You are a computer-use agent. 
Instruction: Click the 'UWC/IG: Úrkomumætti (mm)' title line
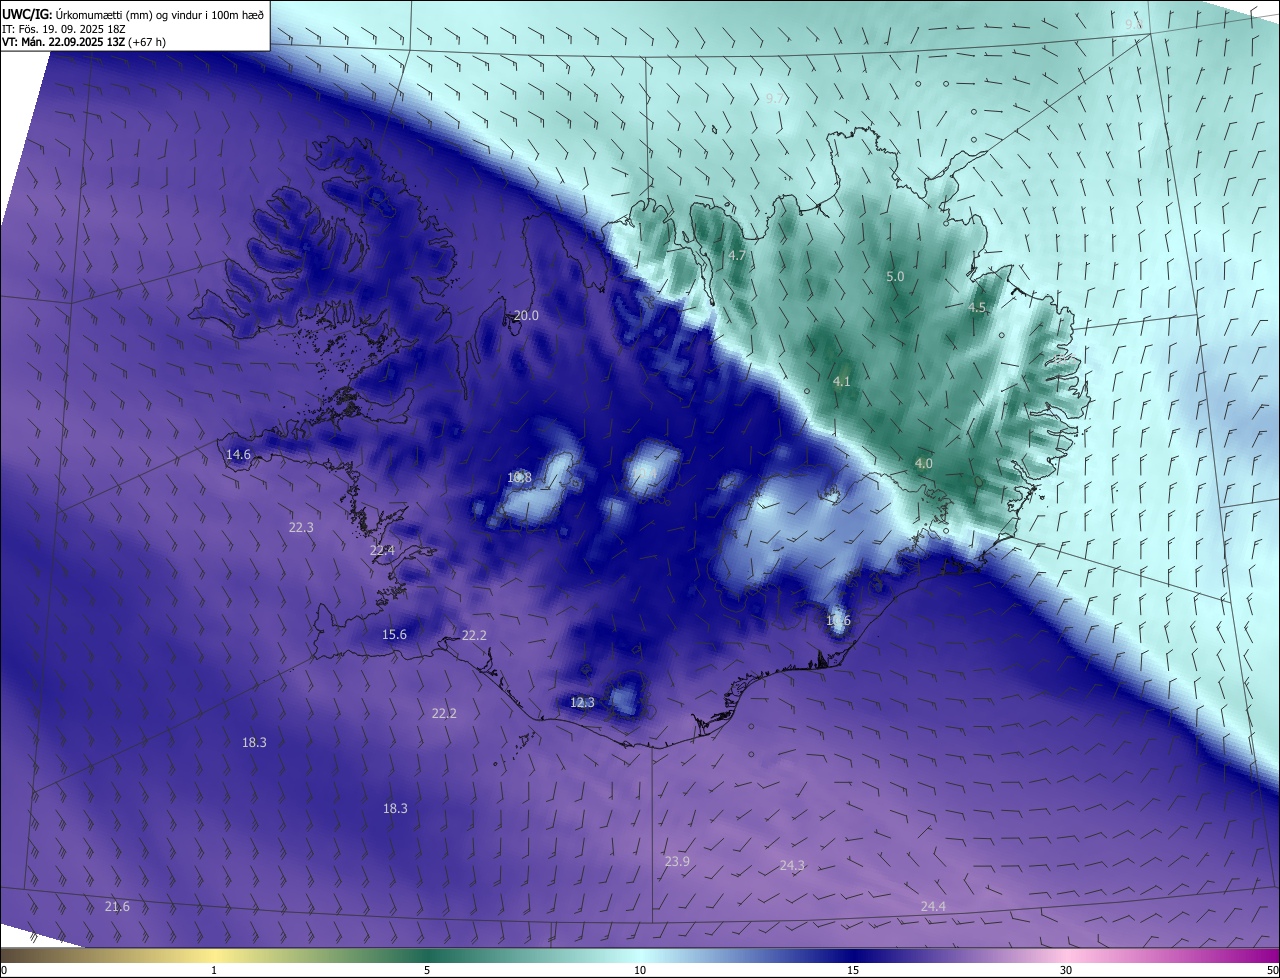tap(132, 13)
